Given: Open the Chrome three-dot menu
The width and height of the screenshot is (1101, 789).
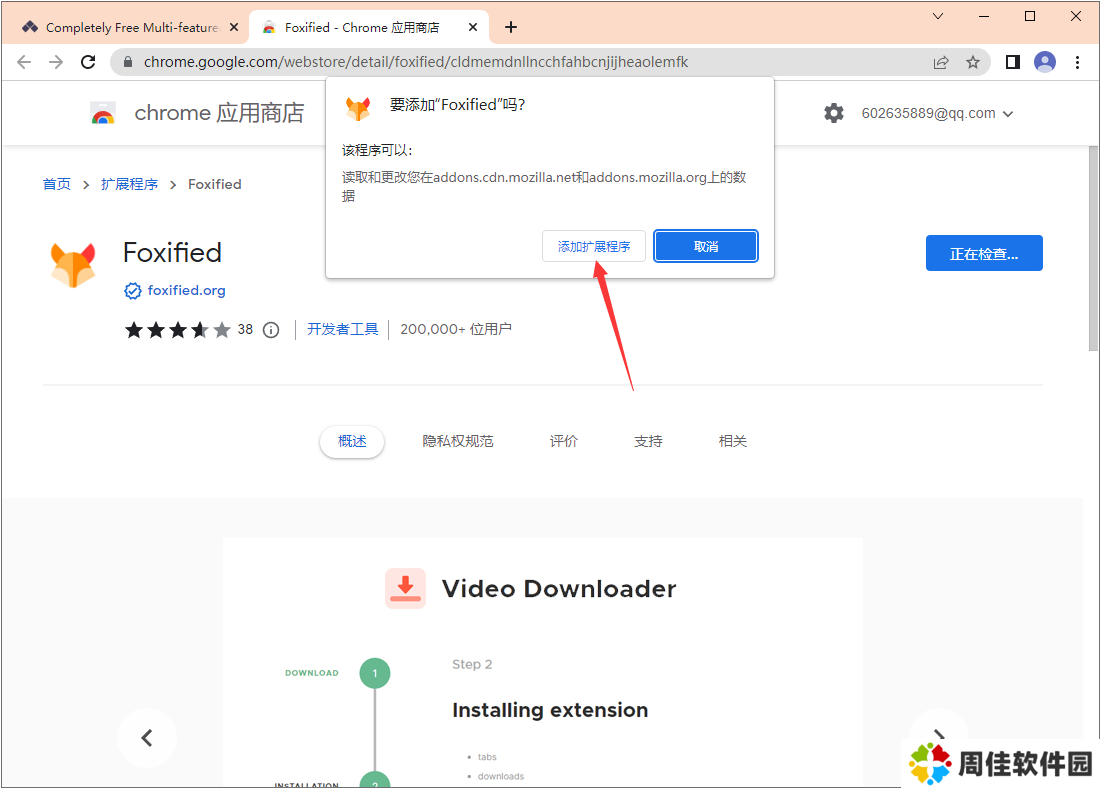Looking at the screenshot, I should coord(1077,62).
